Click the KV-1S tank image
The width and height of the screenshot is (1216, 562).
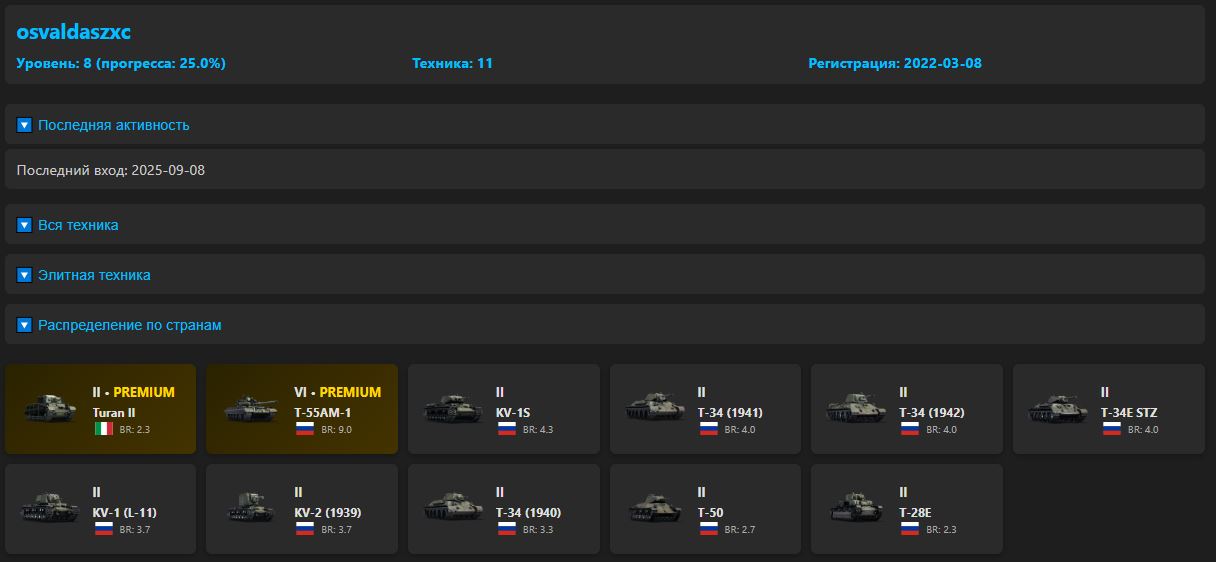pyautogui.click(x=452, y=410)
